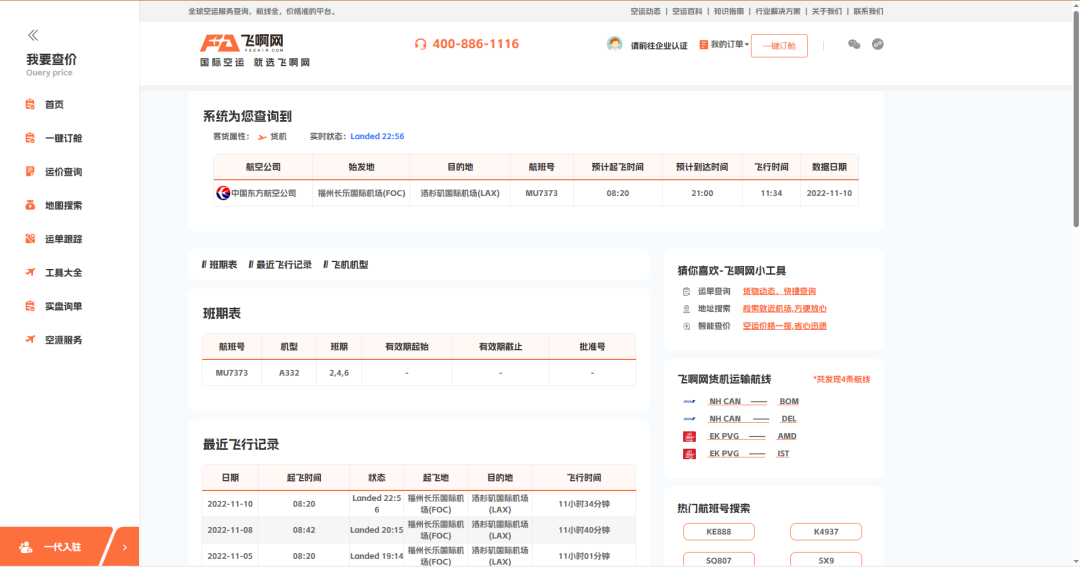Open 空运价格一搜,省心迅速 link
The width and height of the screenshot is (1080, 567).
[x=785, y=327]
